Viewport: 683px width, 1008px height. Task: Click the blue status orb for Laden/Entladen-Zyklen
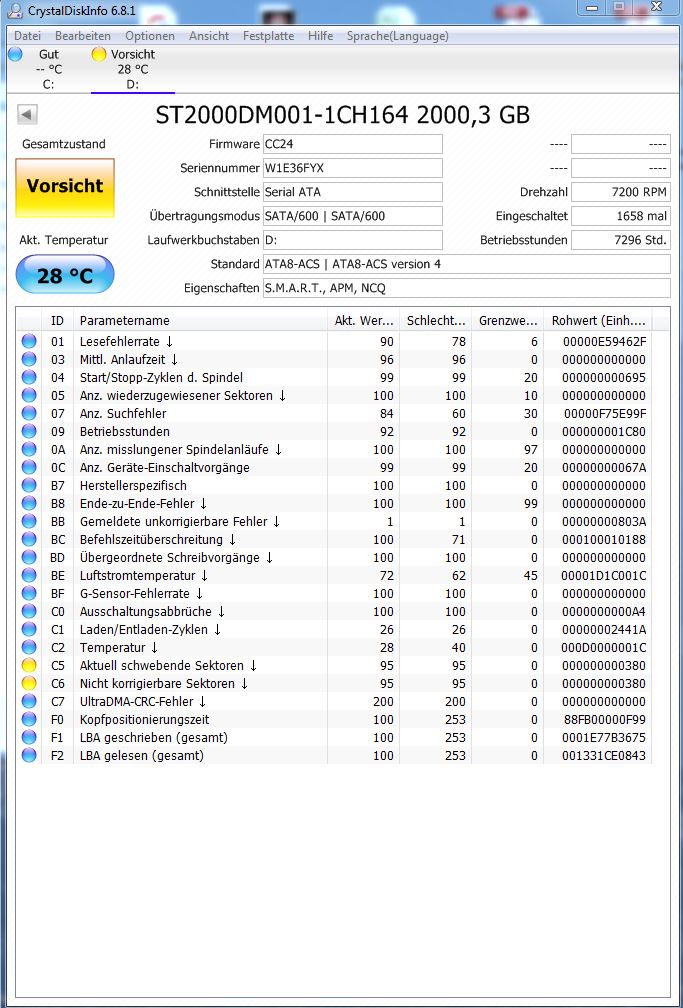pos(29,629)
